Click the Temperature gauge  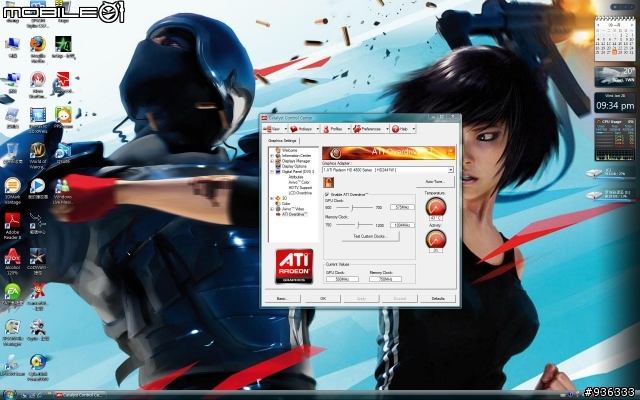pos(436,207)
